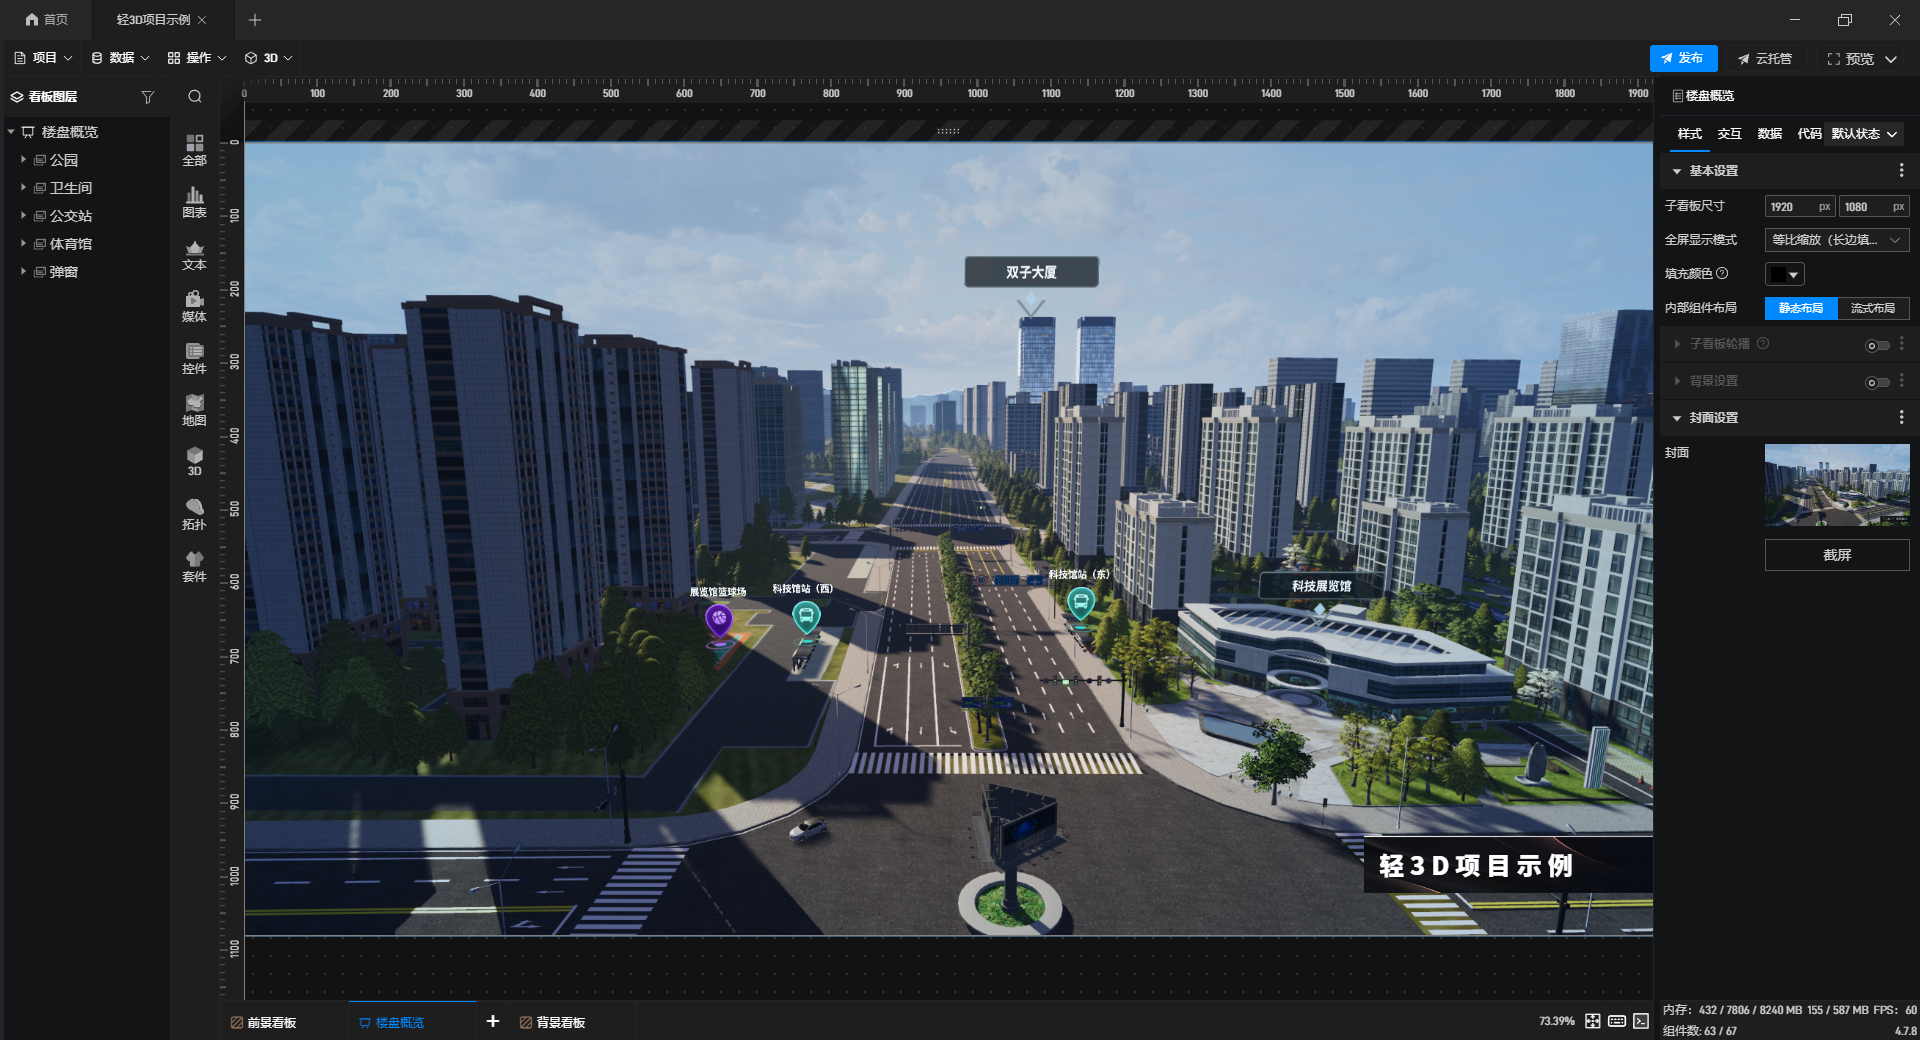This screenshot has height=1040, width=1920.
Task: Switch to the 交互 tab
Action: (1729, 133)
